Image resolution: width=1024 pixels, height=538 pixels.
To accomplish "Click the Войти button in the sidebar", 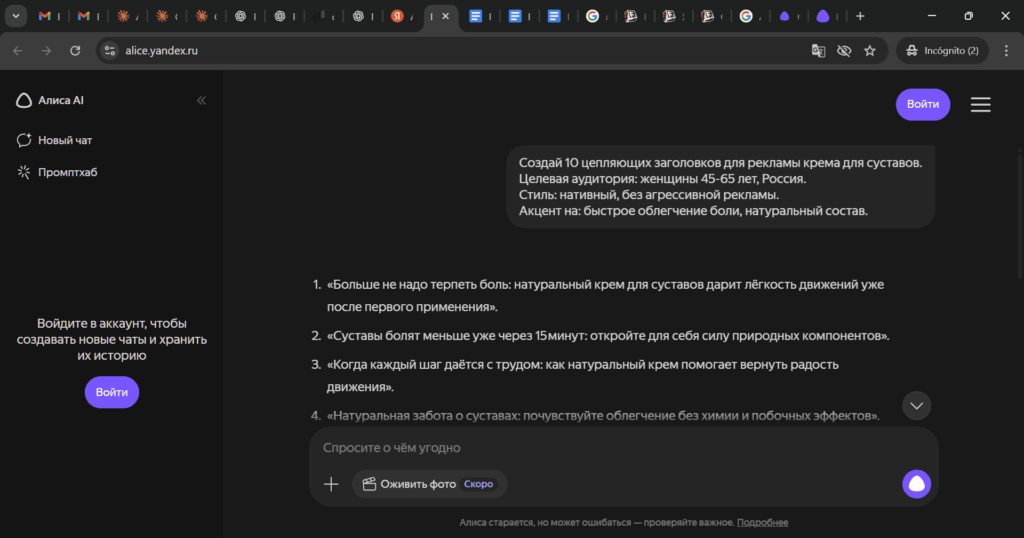I will (x=111, y=392).
